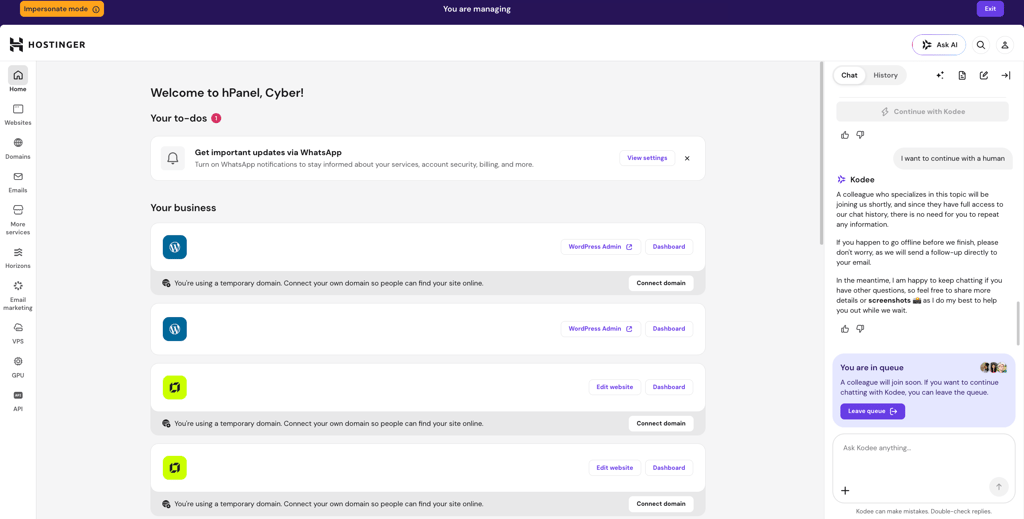This screenshot has width=1024, height=519.
Task: Open Emails in the sidebar
Action: pyautogui.click(x=18, y=182)
